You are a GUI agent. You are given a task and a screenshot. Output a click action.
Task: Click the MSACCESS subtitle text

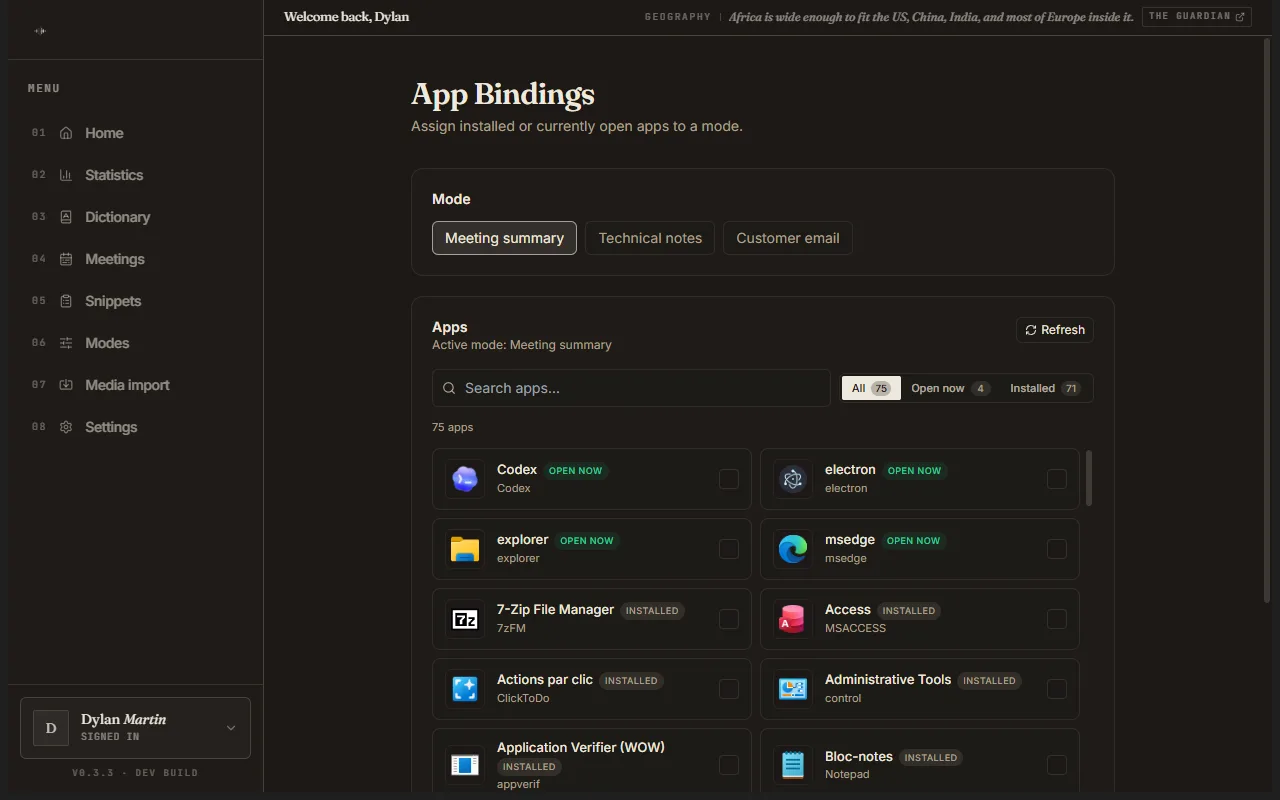[855, 628]
